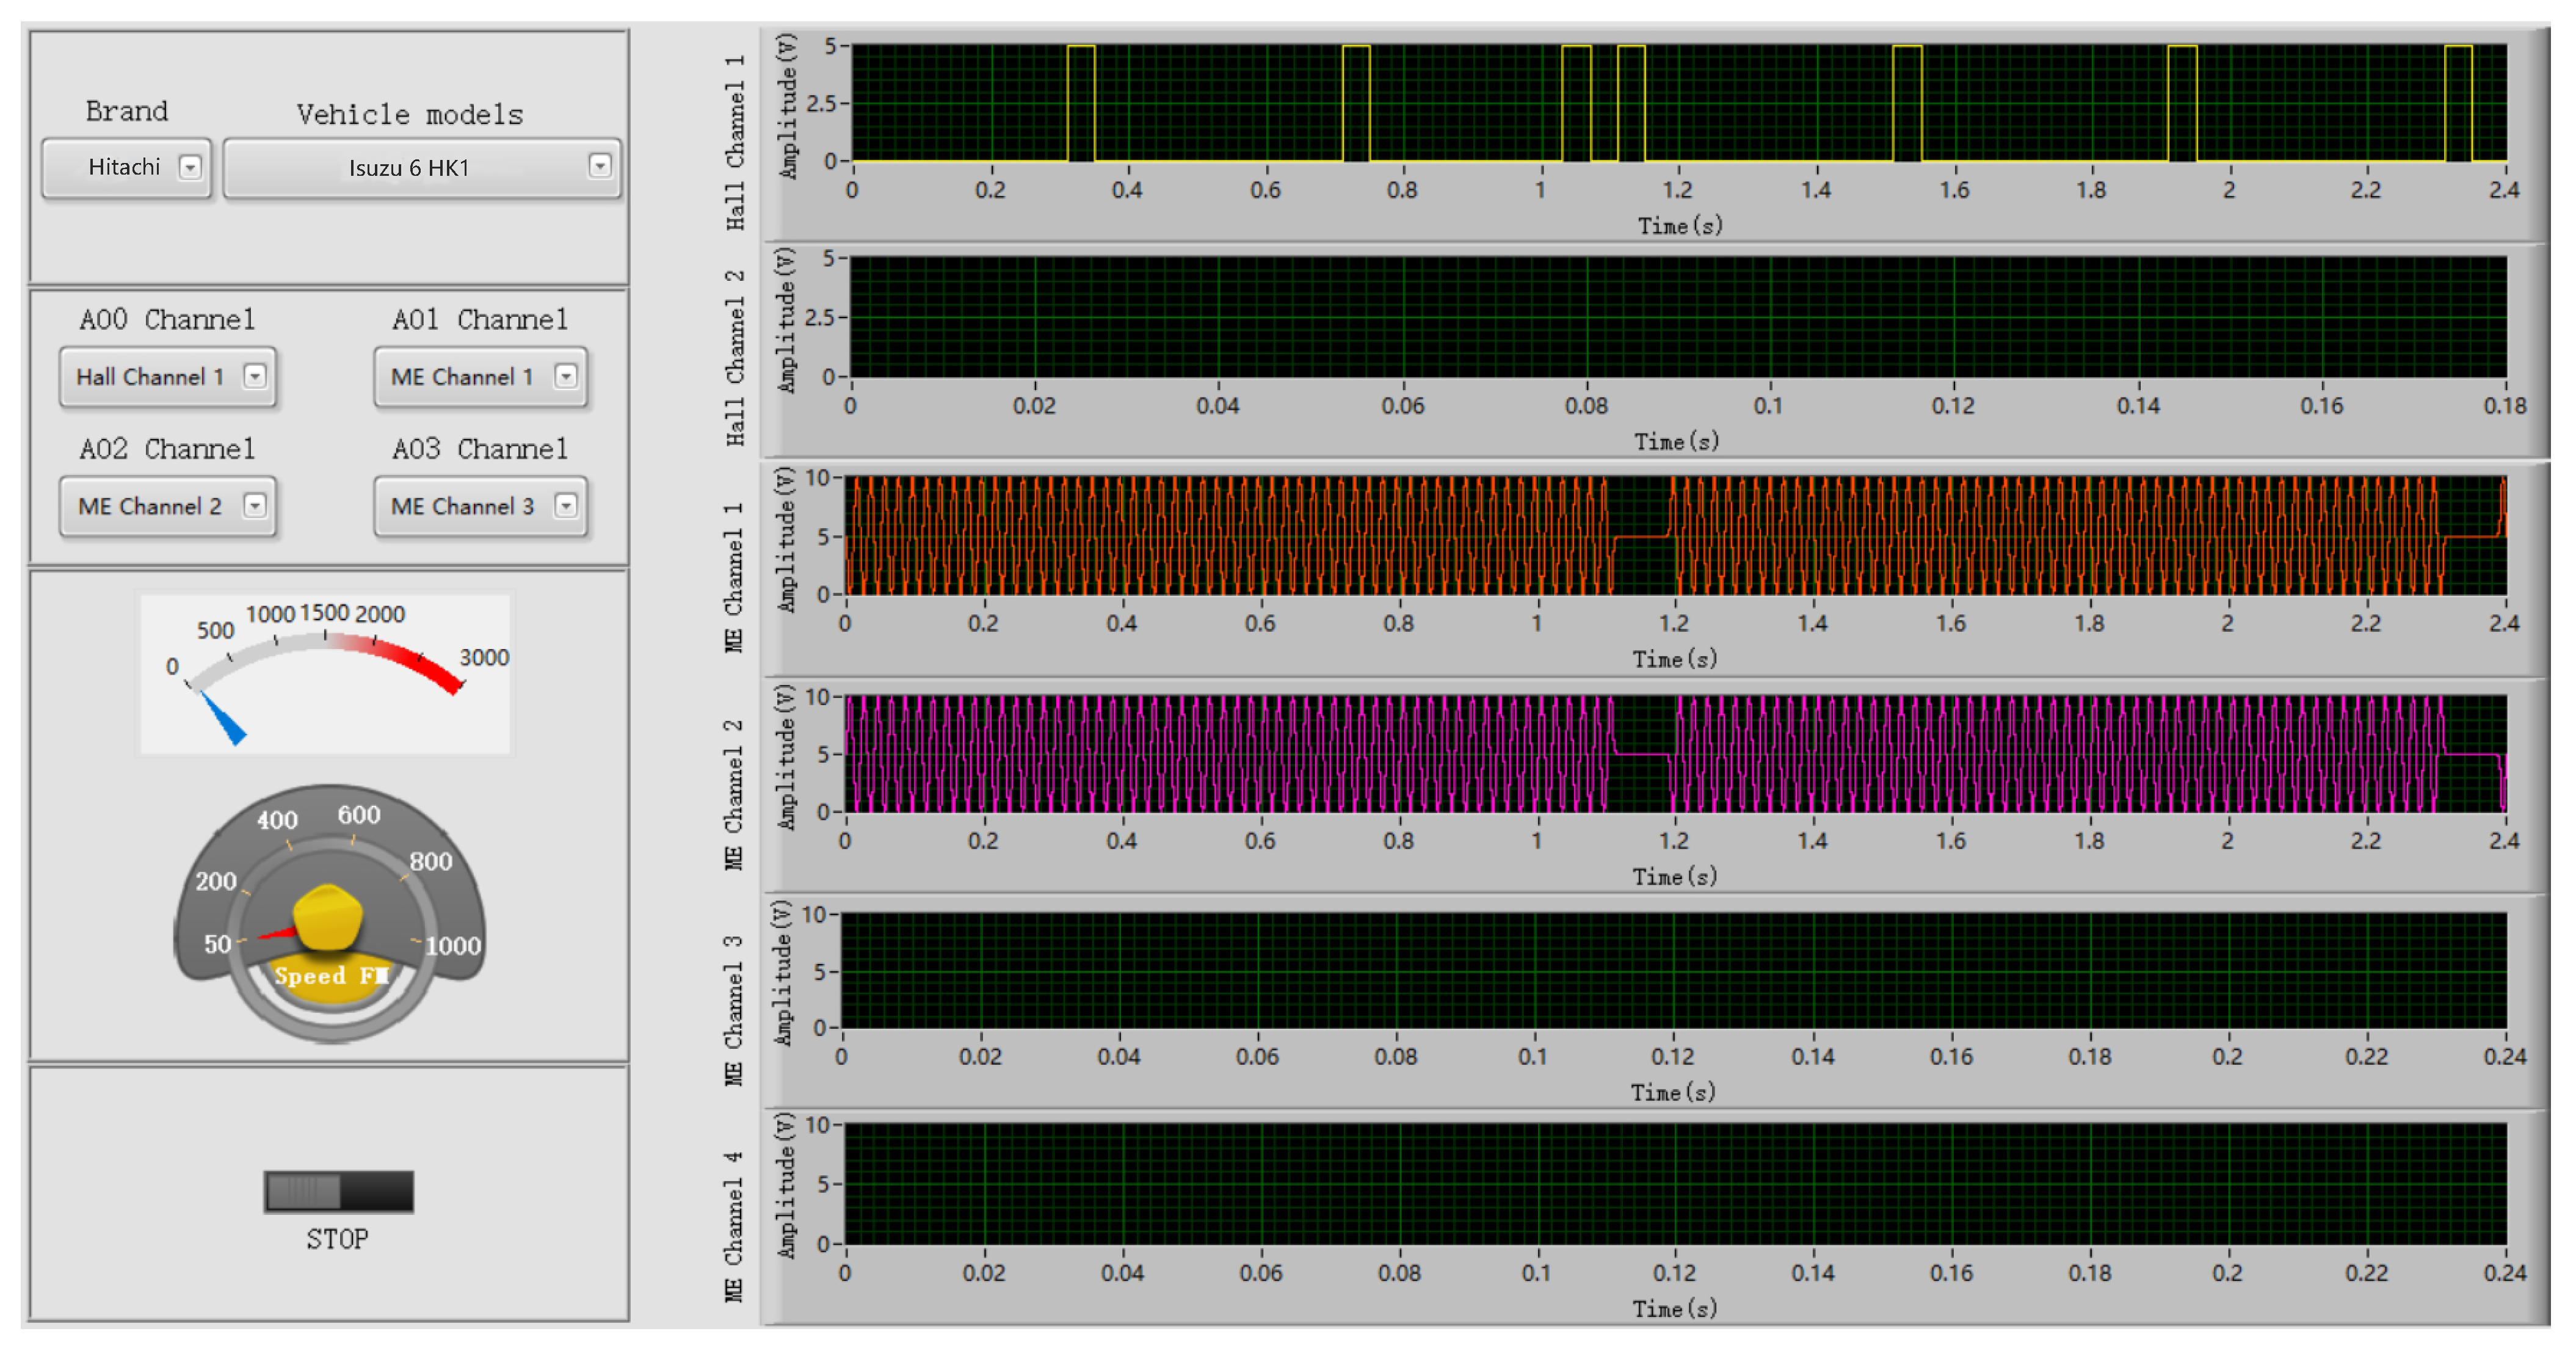This screenshot has width=2576, height=1348.
Task: Click the Hall Channel 2 vertical title
Action: pos(736,357)
